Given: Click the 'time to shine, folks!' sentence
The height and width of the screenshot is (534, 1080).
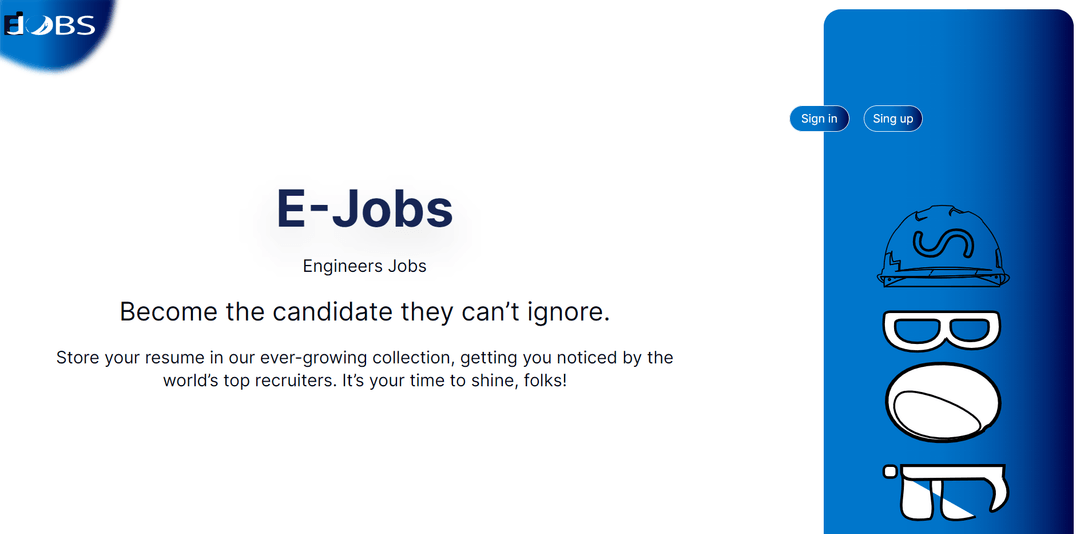Looking at the screenshot, I should 455,380.
